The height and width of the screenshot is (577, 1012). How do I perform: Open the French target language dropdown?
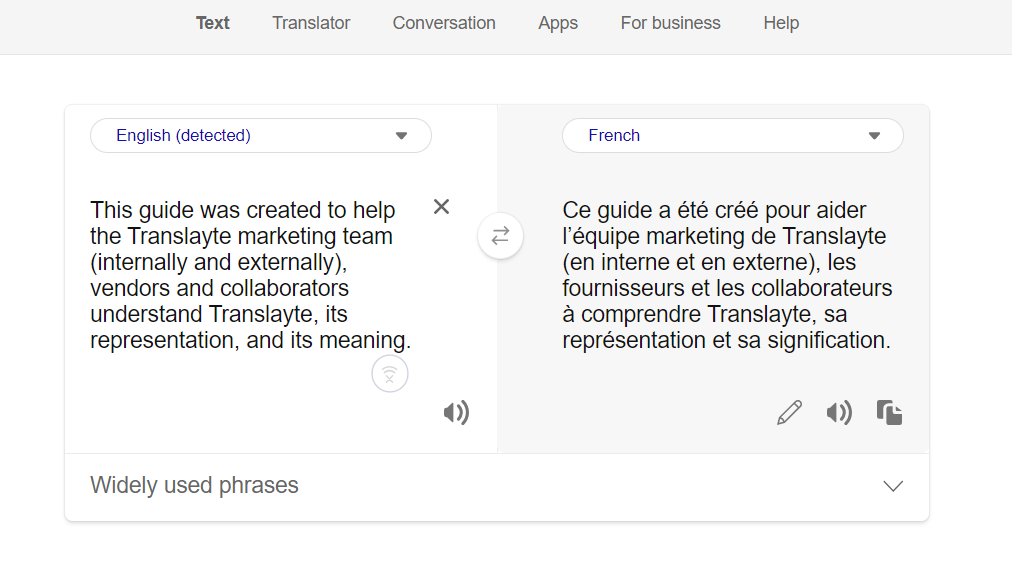click(x=732, y=136)
